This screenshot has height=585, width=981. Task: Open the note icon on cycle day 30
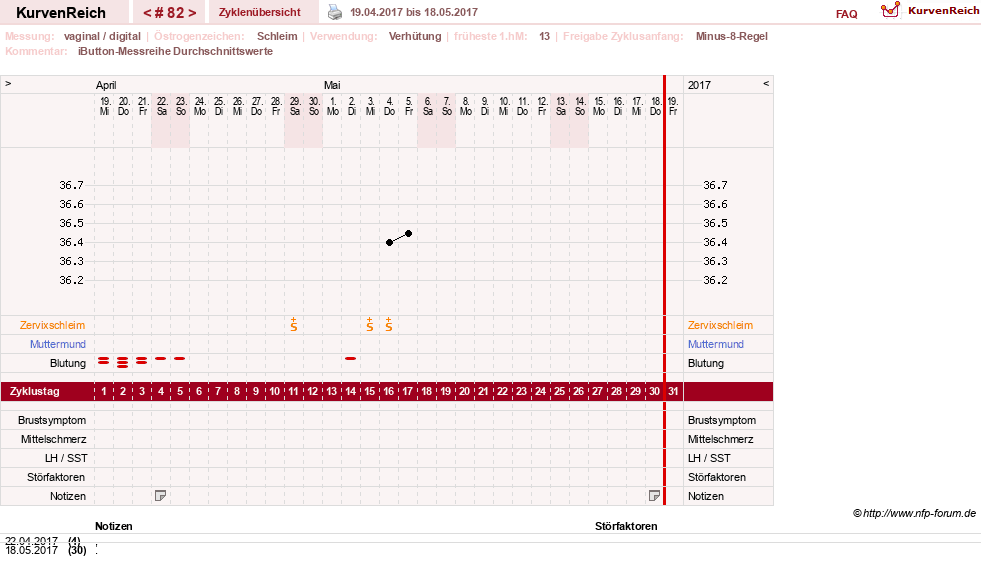coord(654,496)
